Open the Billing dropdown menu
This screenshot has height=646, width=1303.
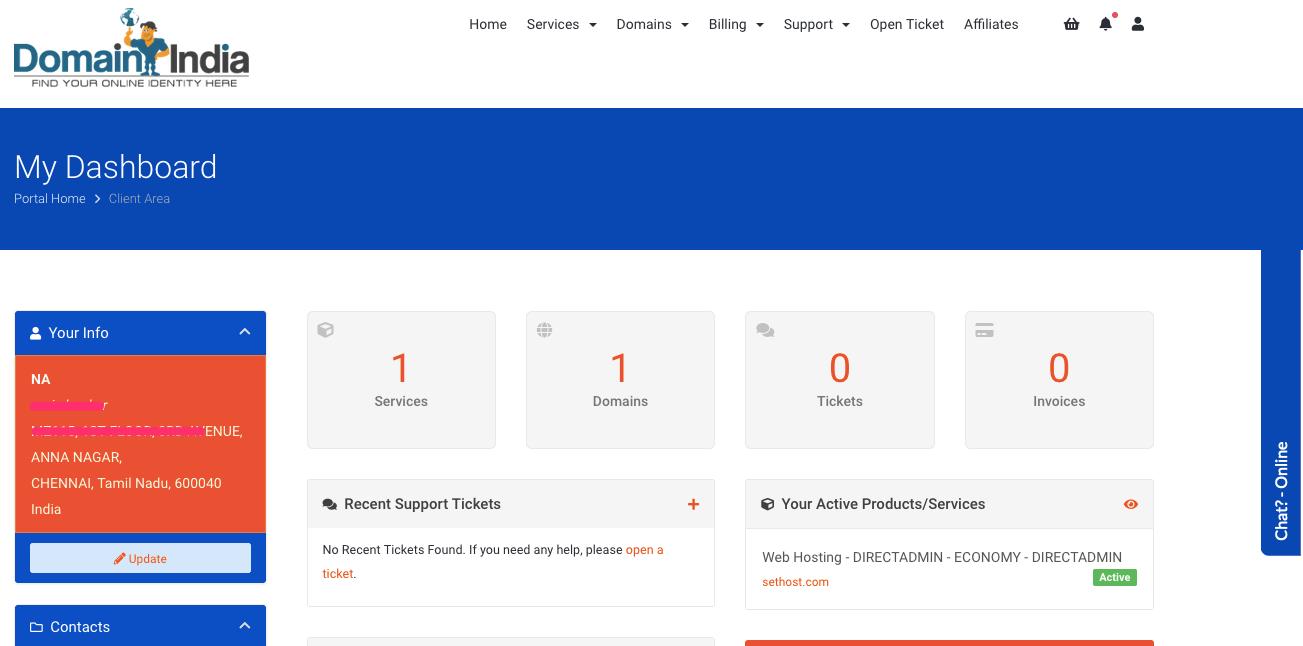(x=735, y=24)
